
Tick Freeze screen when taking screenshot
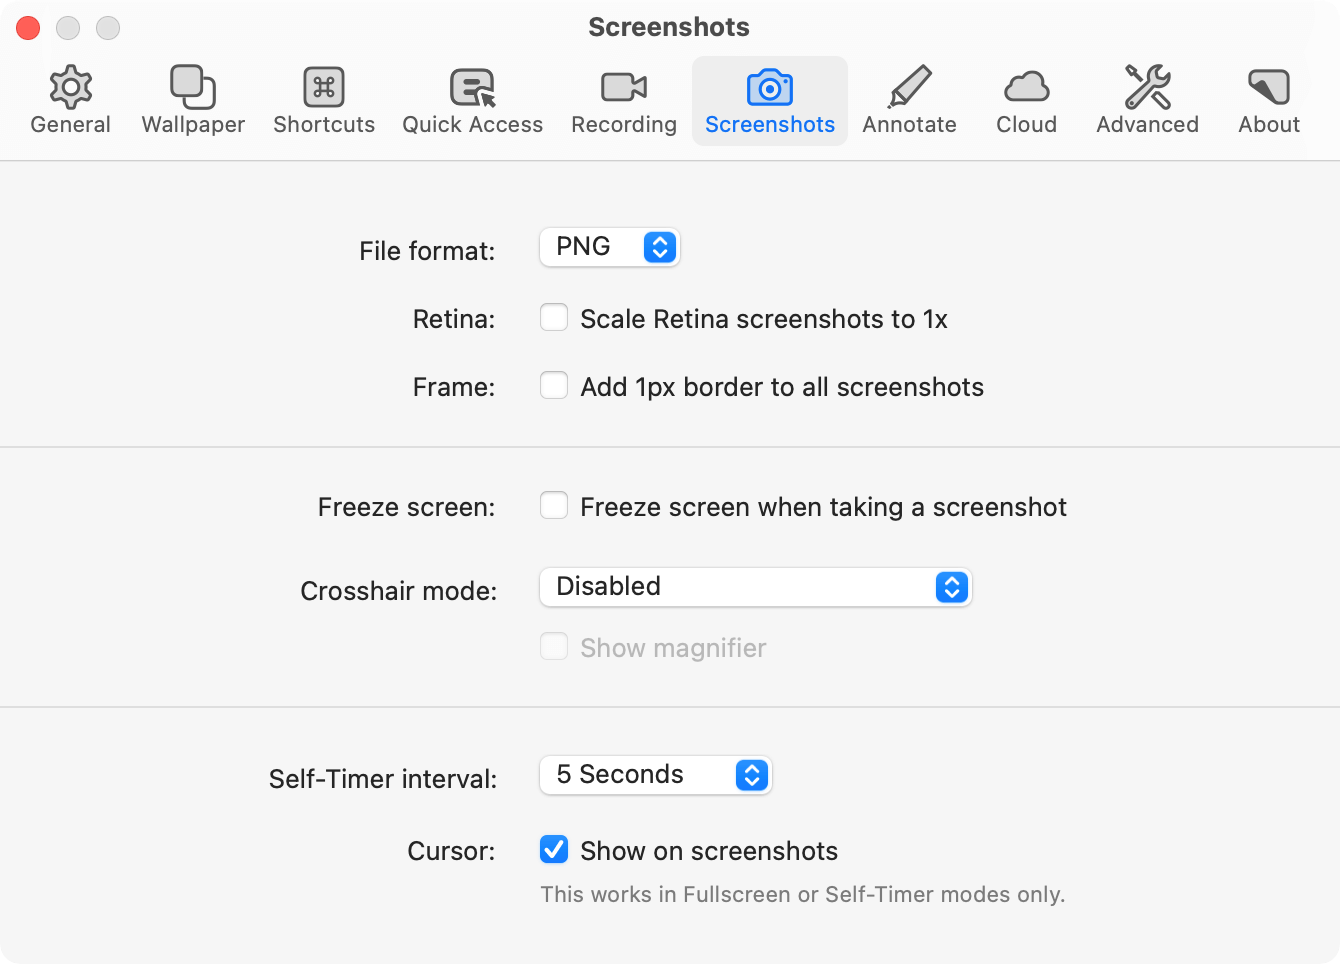554,506
